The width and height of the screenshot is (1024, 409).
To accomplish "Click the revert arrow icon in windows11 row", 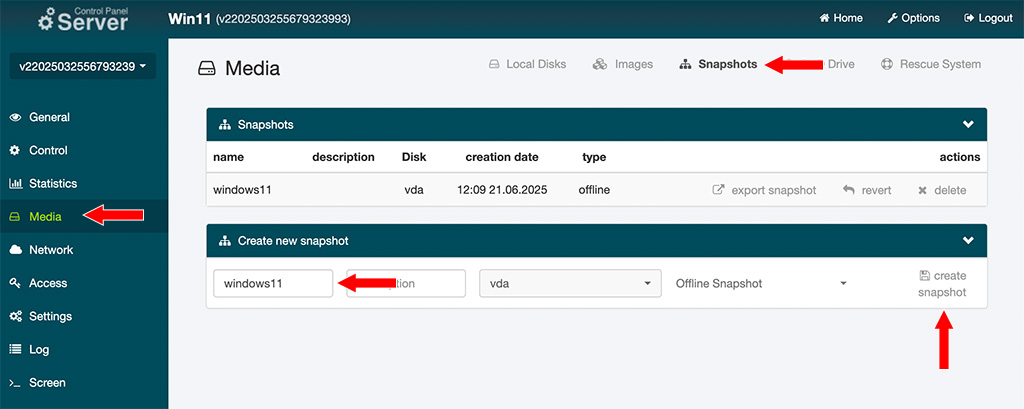I will pos(849,190).
